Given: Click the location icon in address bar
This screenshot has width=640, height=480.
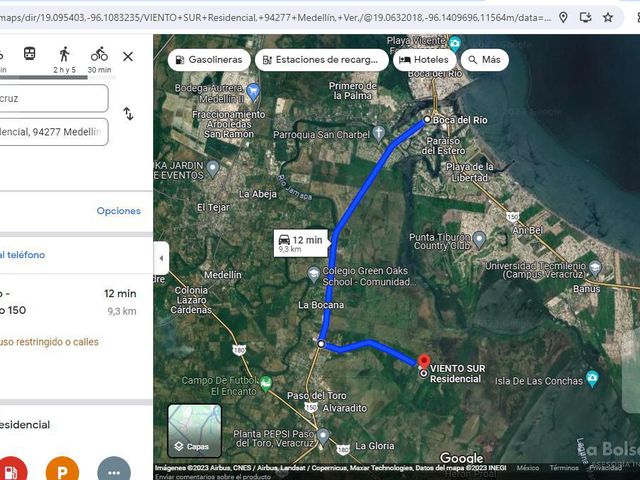Looking at the screenshot, I should point(563,17).
